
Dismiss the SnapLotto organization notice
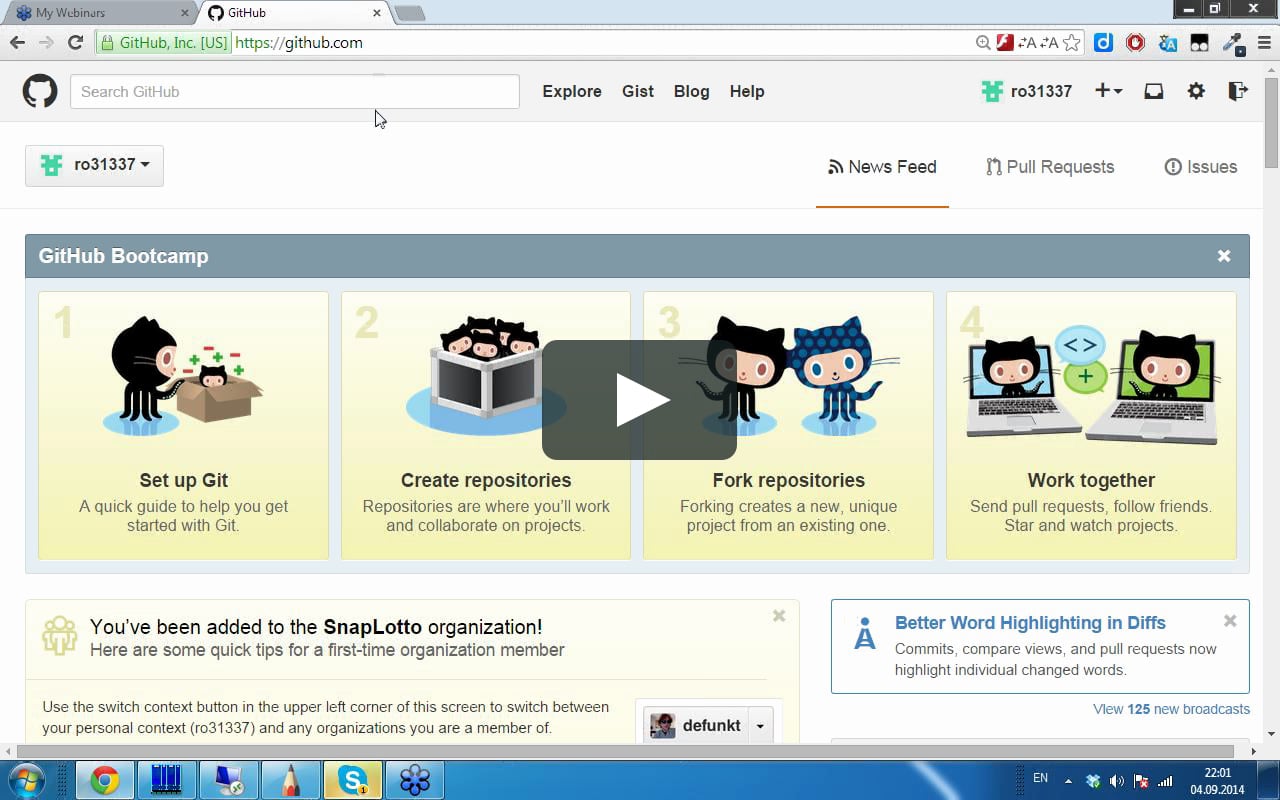[x=779, y=616]
